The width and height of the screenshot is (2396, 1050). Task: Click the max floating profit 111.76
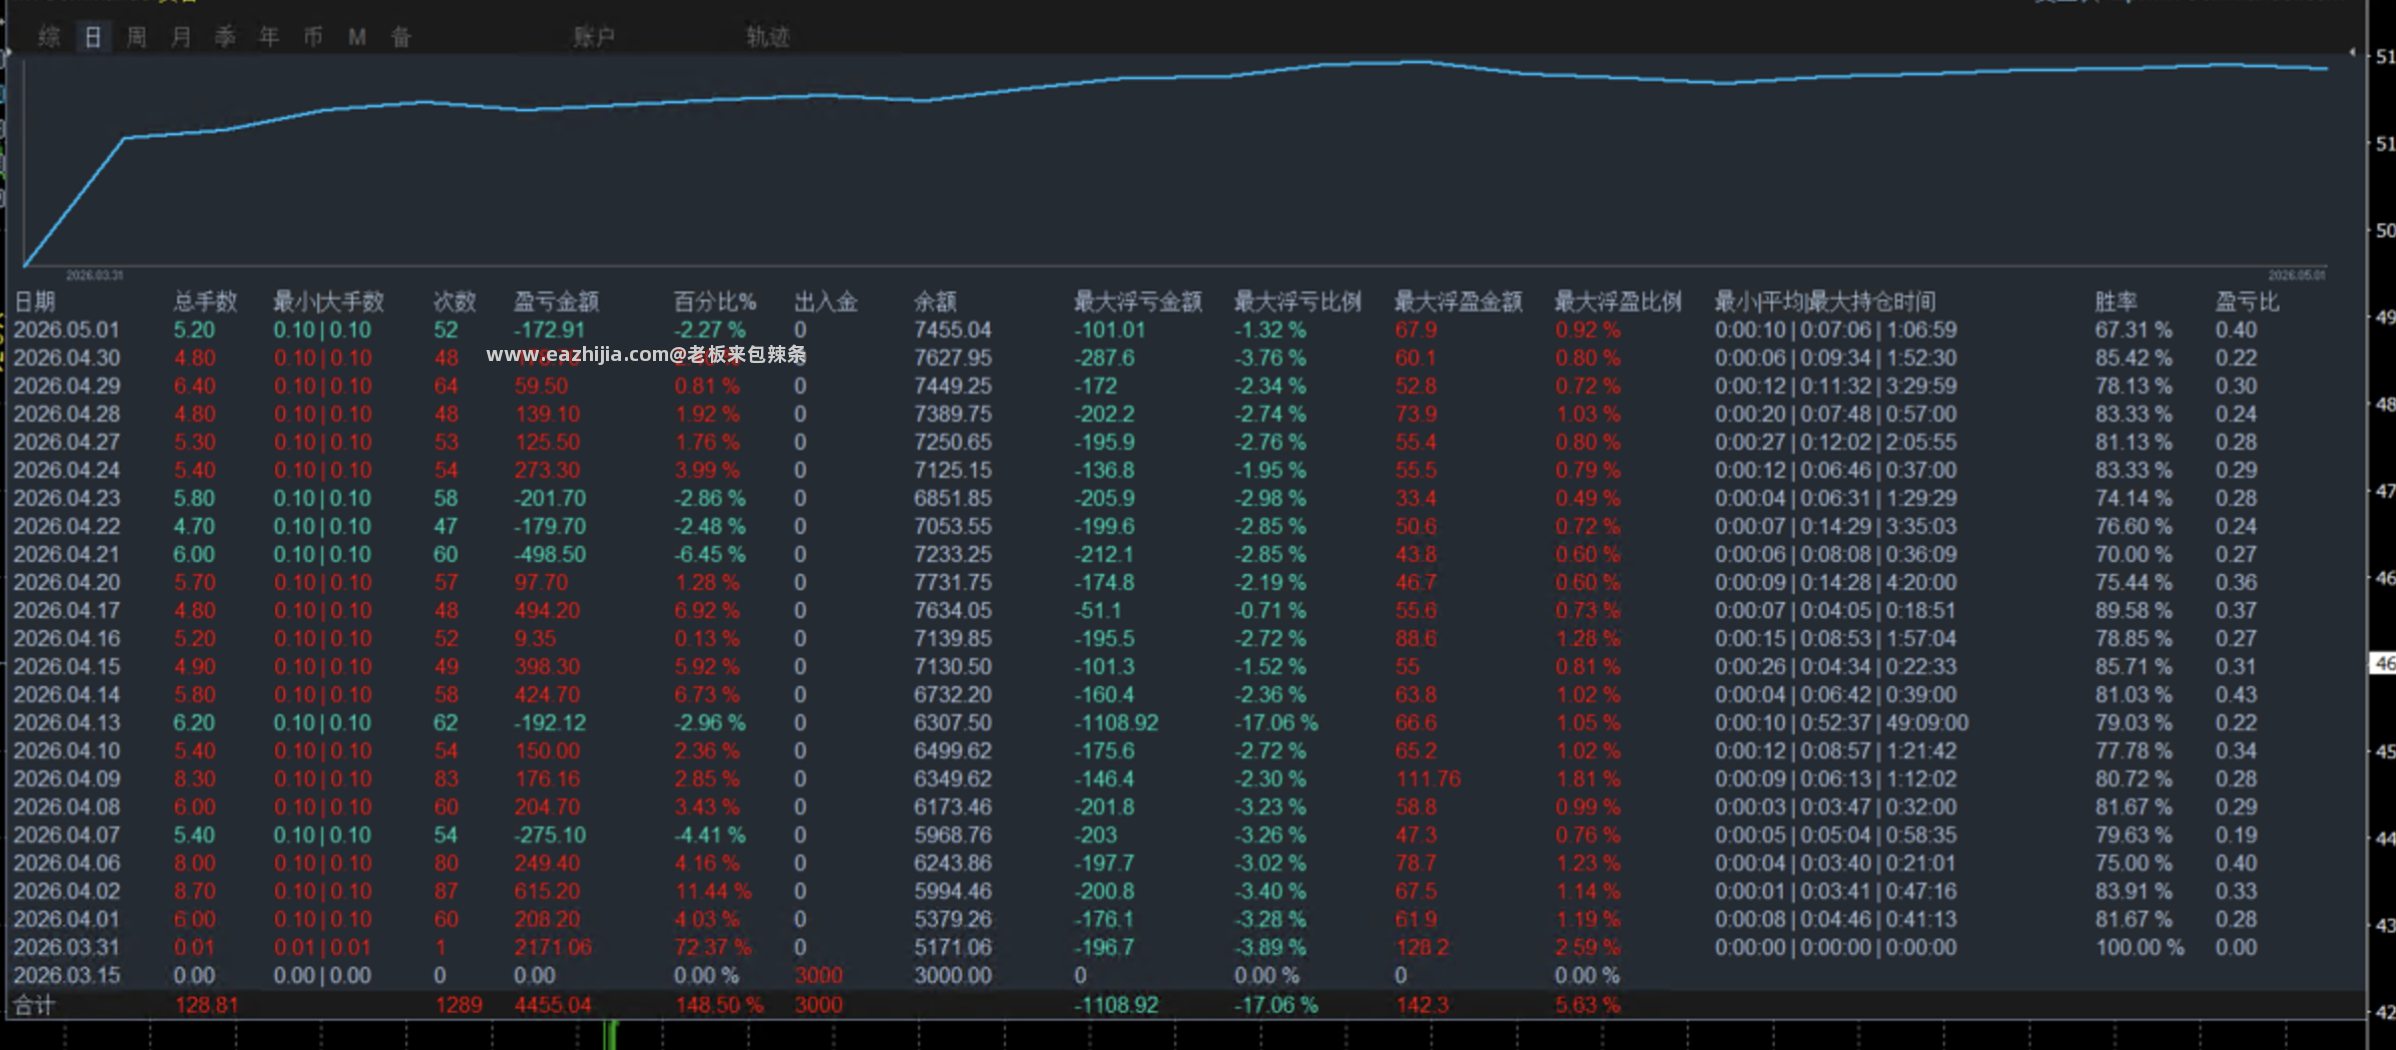(x=1428, y=778)
